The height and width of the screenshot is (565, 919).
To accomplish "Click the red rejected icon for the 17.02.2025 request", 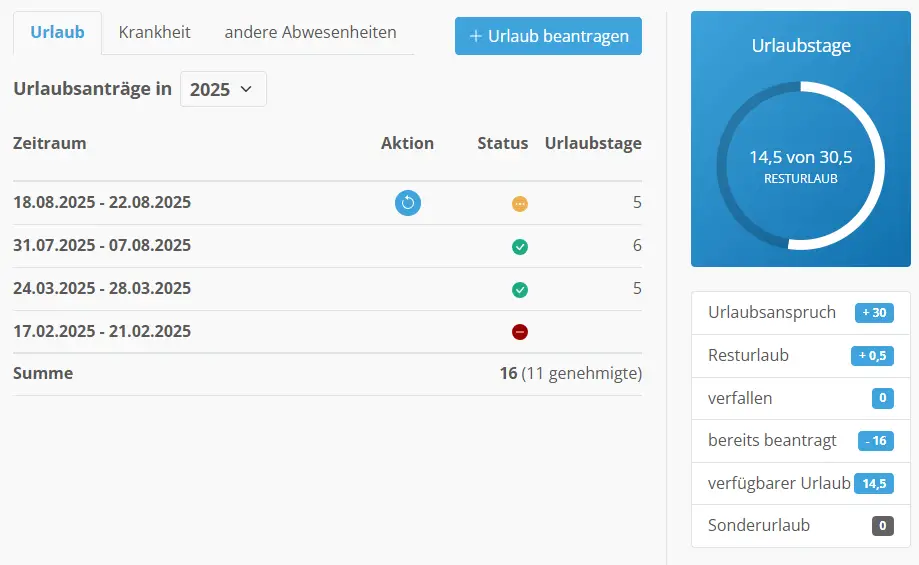I will [520, 332].
